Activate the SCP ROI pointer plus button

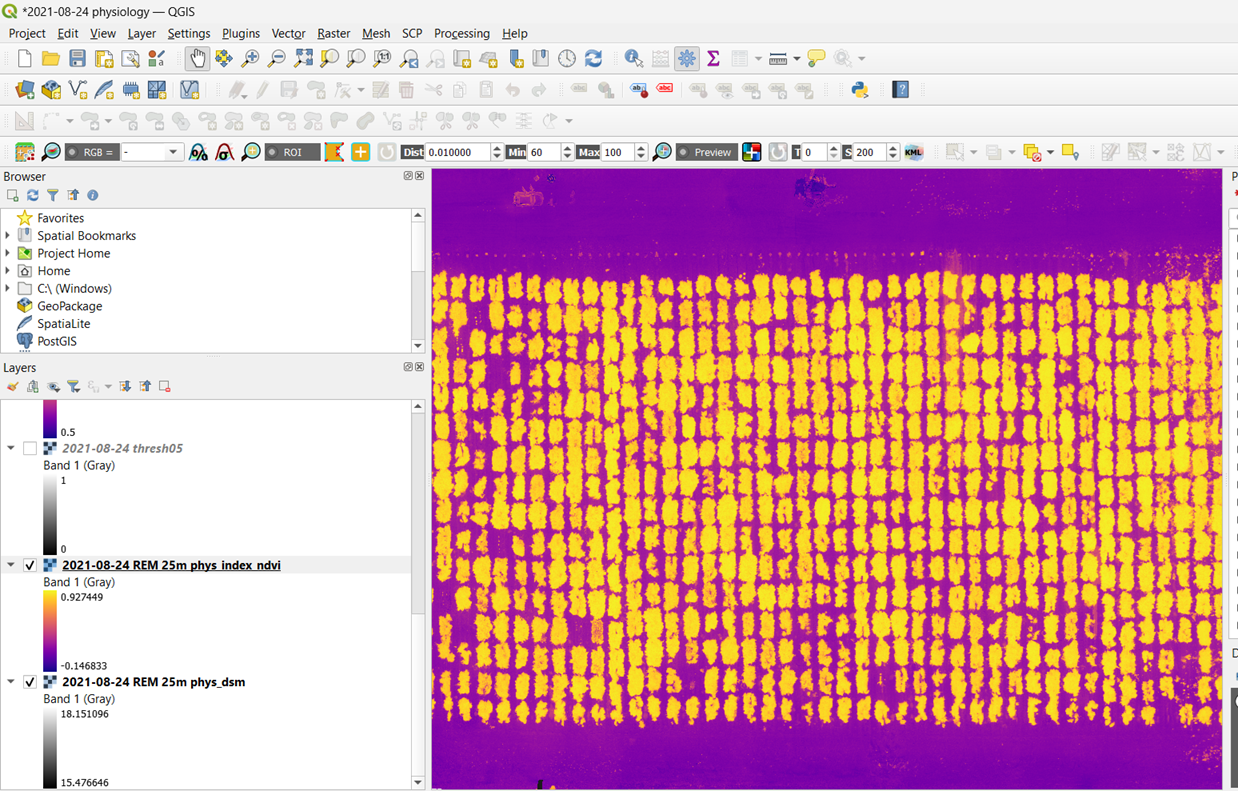(360, 152)
